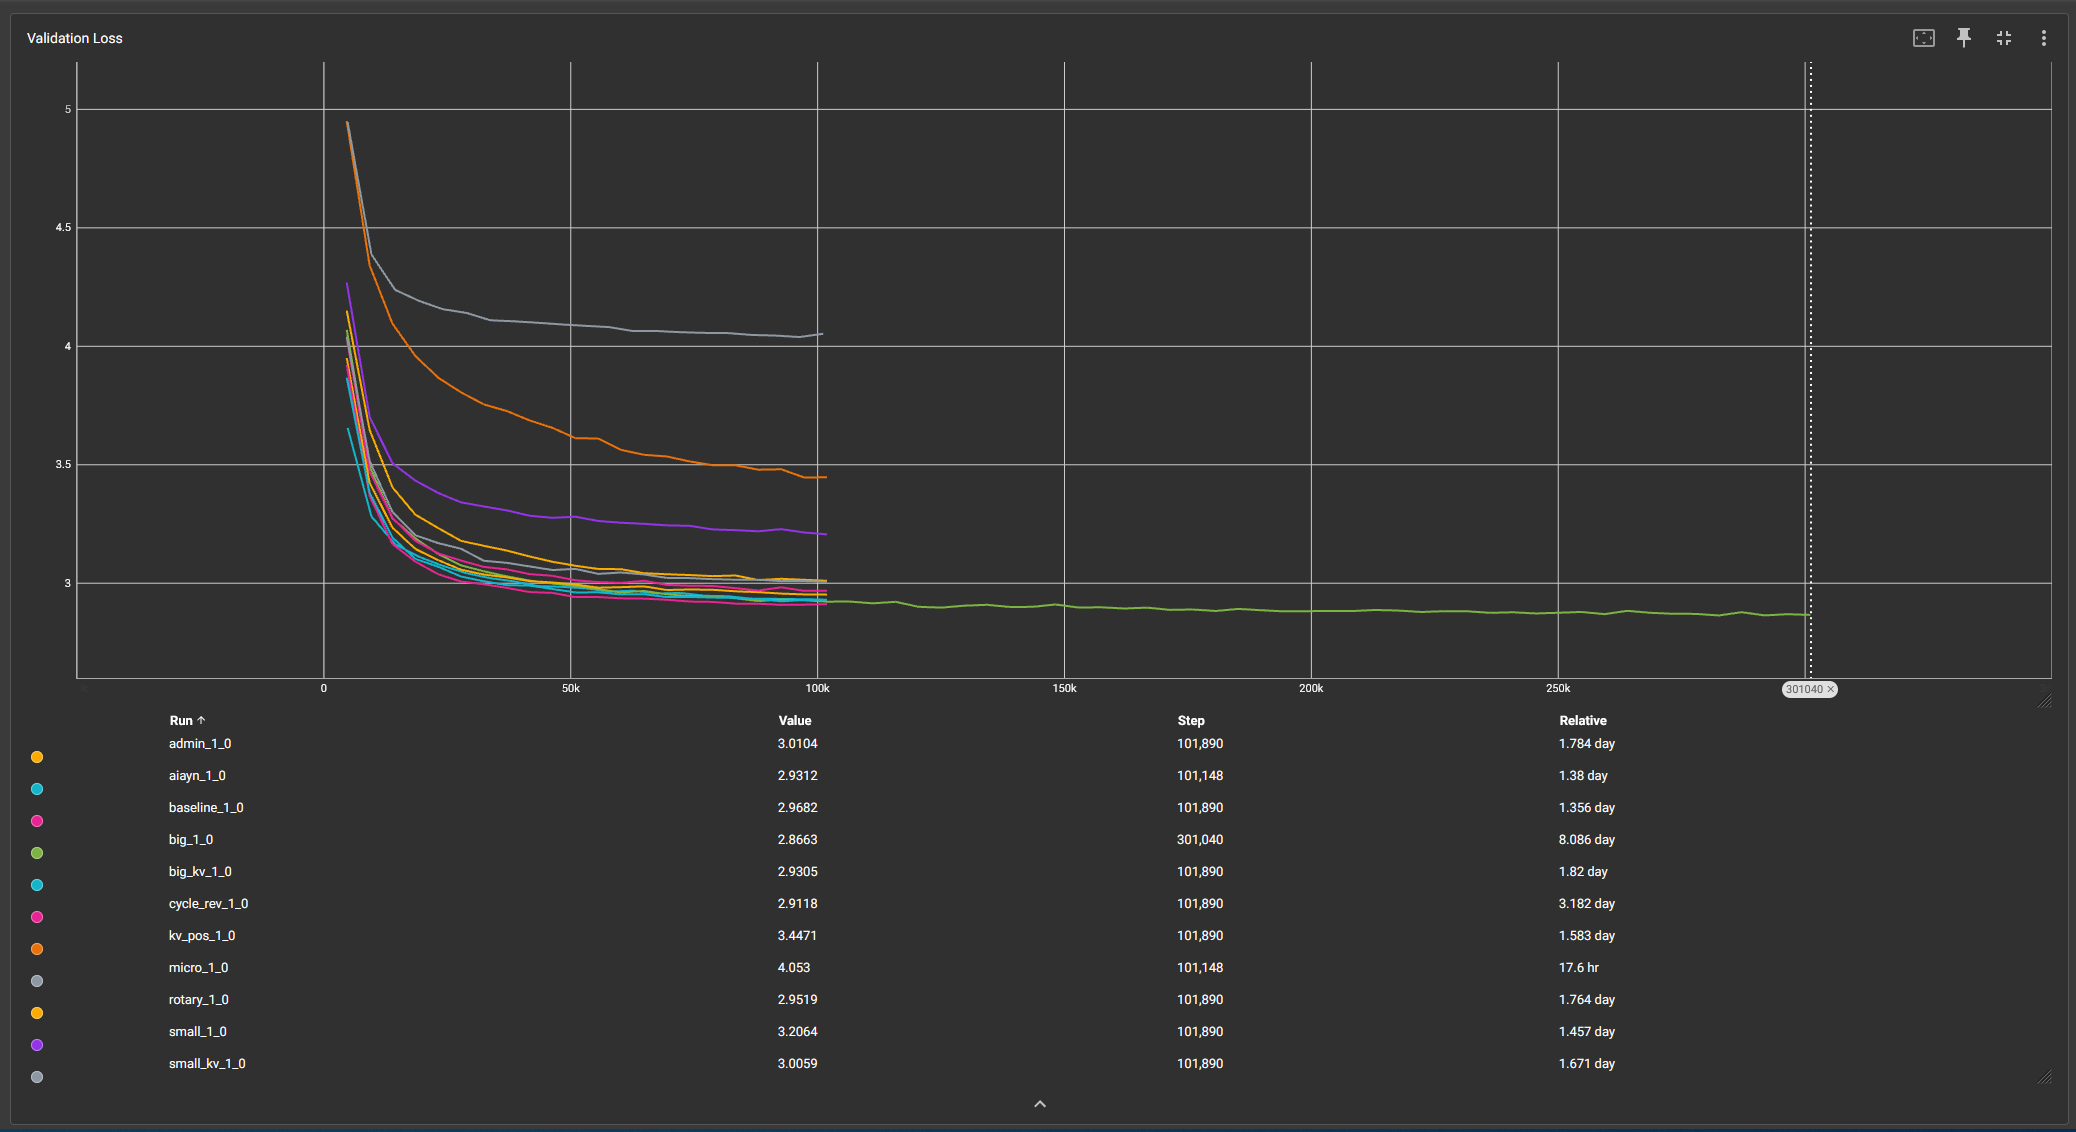Click the gray micro_1_0 color dot

click(x=37, y=981)
